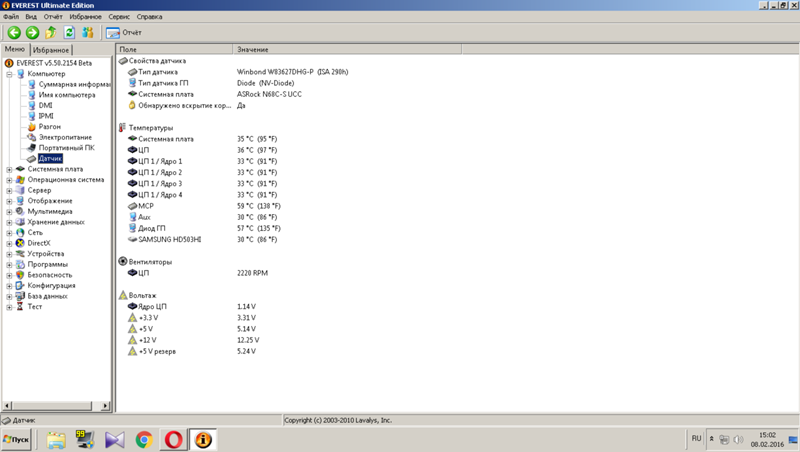The width and height of the screenshot is (800, 452).
Task: Select Имя компьютера tree item
Action: (x=67, y=95)
